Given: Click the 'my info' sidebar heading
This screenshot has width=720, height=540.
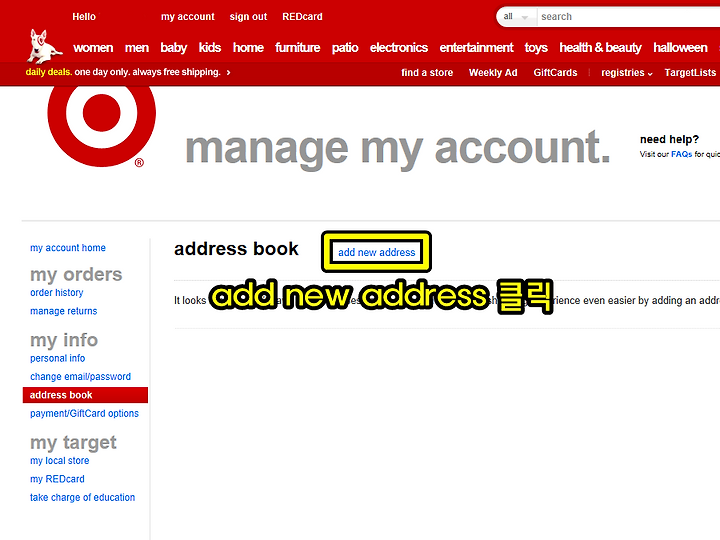Looking at the screenshot, I should pyautogui.click(x=64, y=340).
